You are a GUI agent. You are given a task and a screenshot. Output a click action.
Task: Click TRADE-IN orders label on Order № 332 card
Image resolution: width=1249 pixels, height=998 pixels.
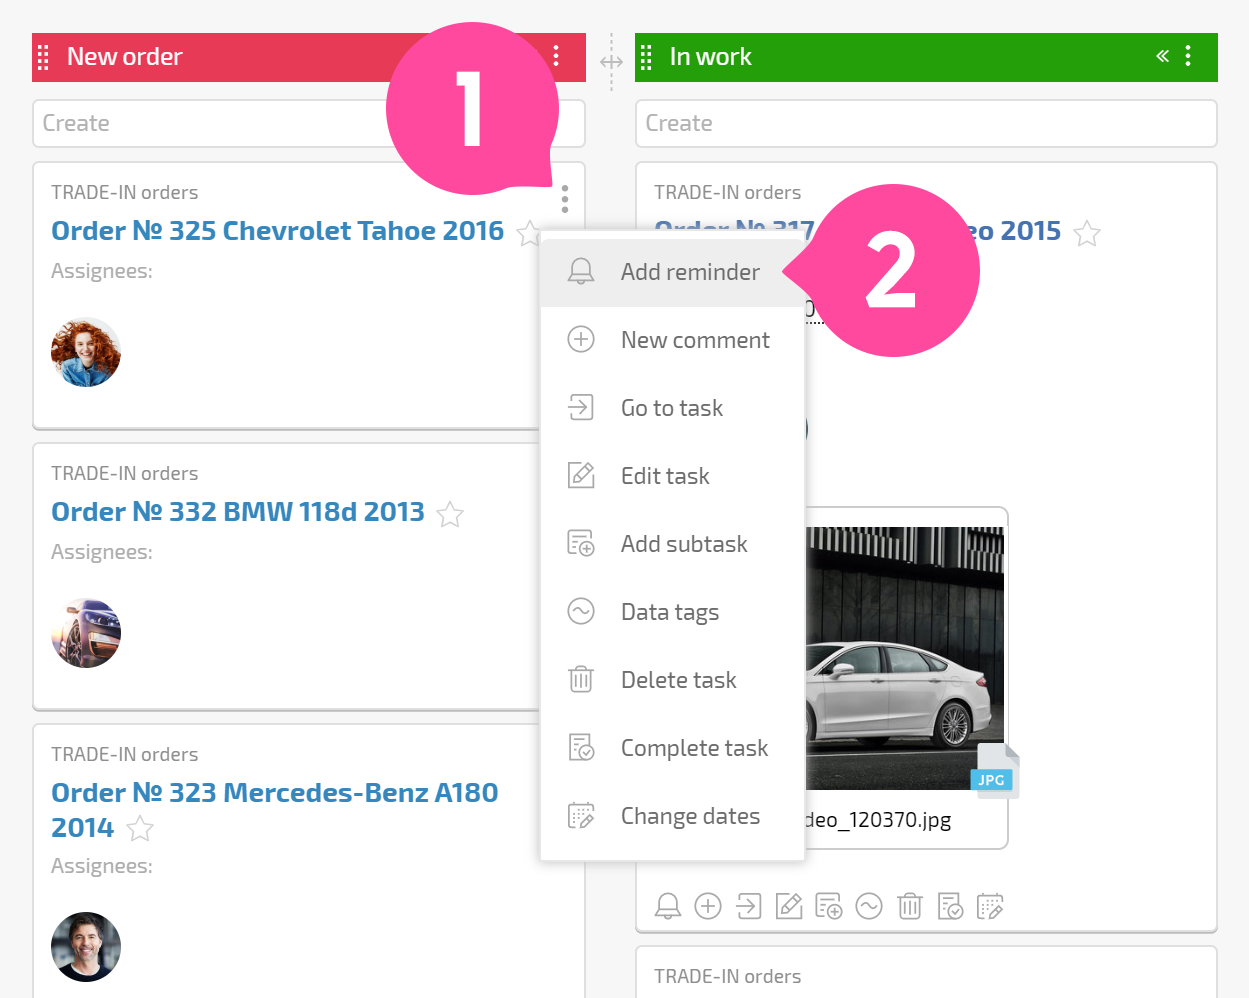tap(125, 473)
